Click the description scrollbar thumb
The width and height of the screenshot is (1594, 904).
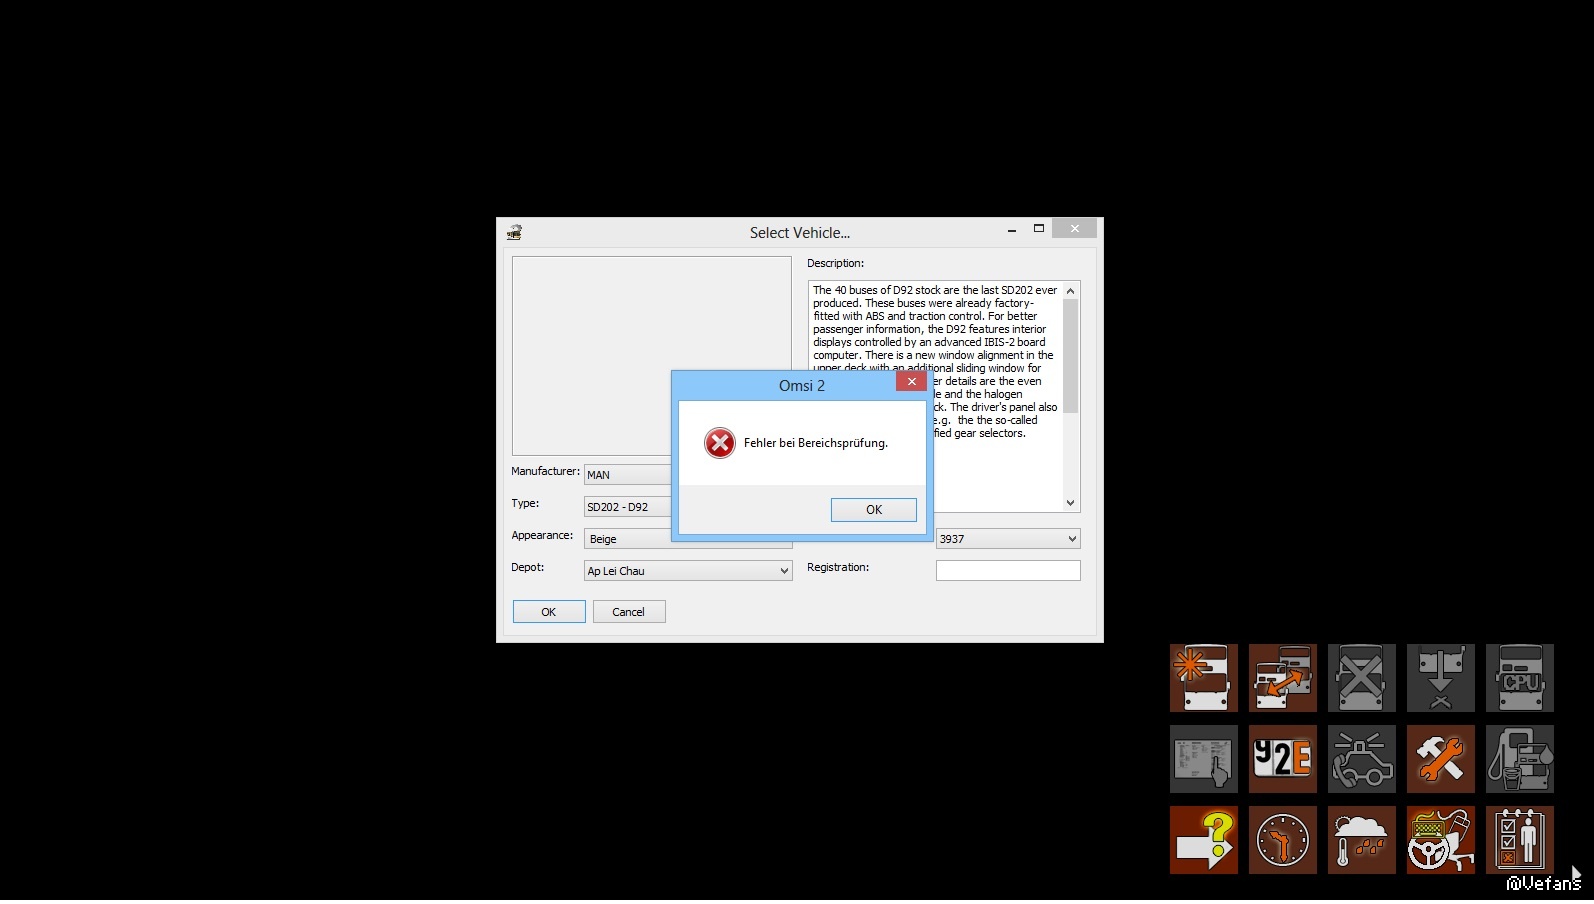(1071, 356)
